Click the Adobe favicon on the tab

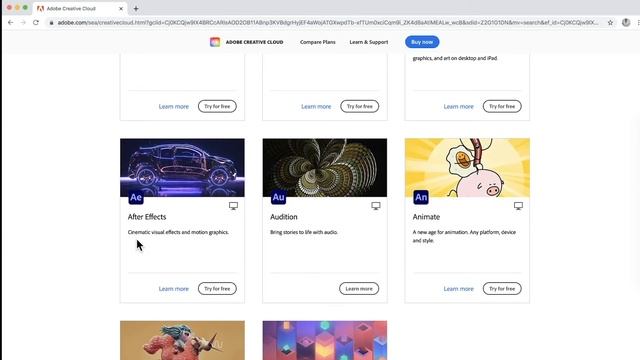click(40, 9)
